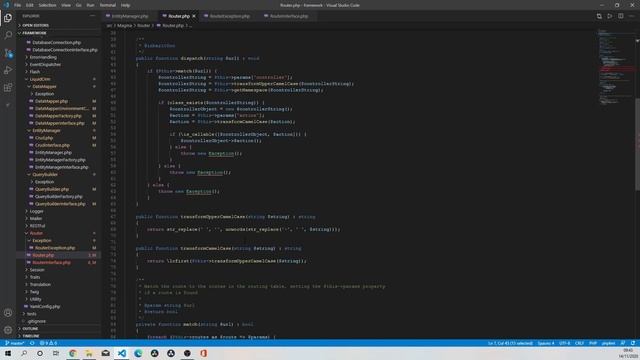Click the minimap code overview
This screenshot has height=360, width=640.
pyautogui.click(x=616, y=67)
